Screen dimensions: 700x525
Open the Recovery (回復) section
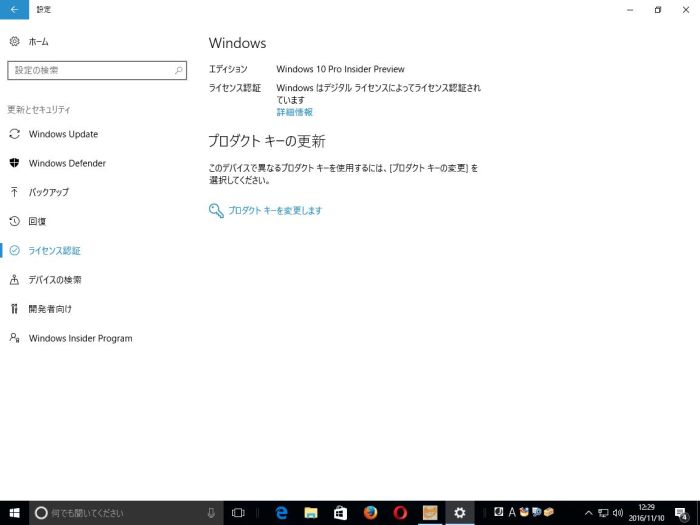click(37, 221)
